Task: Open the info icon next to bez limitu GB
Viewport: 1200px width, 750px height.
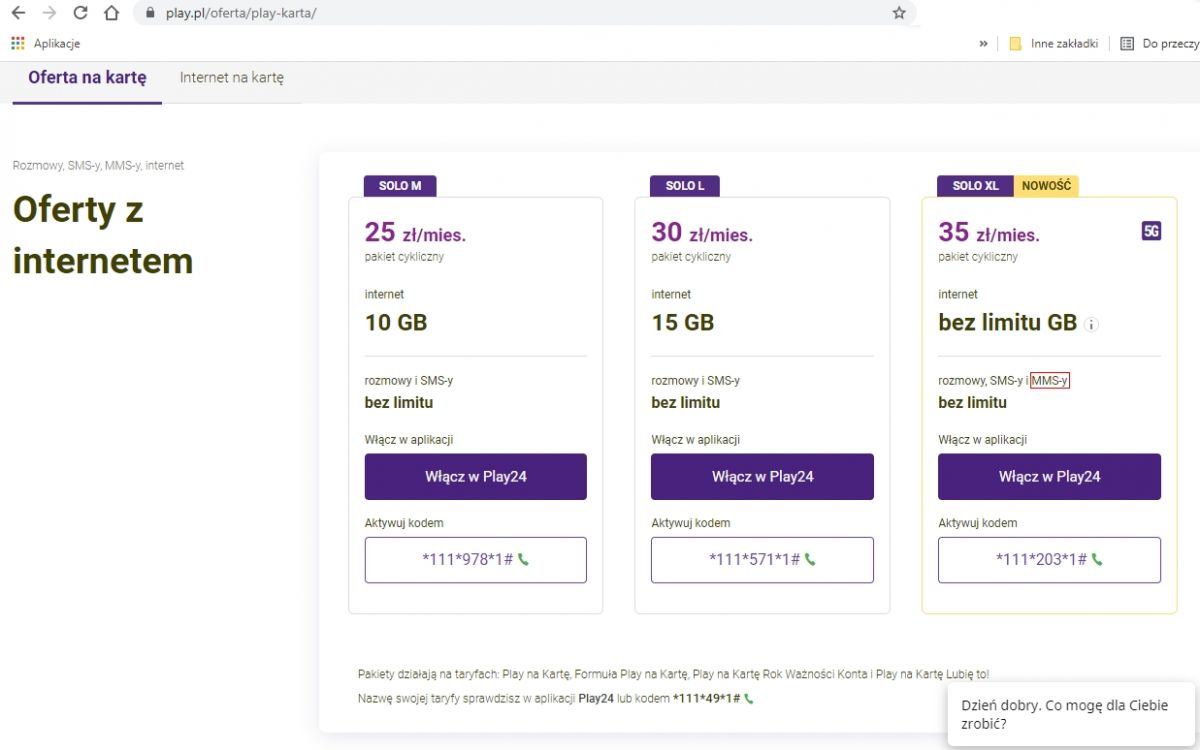Action: (x=1092, y=324)
